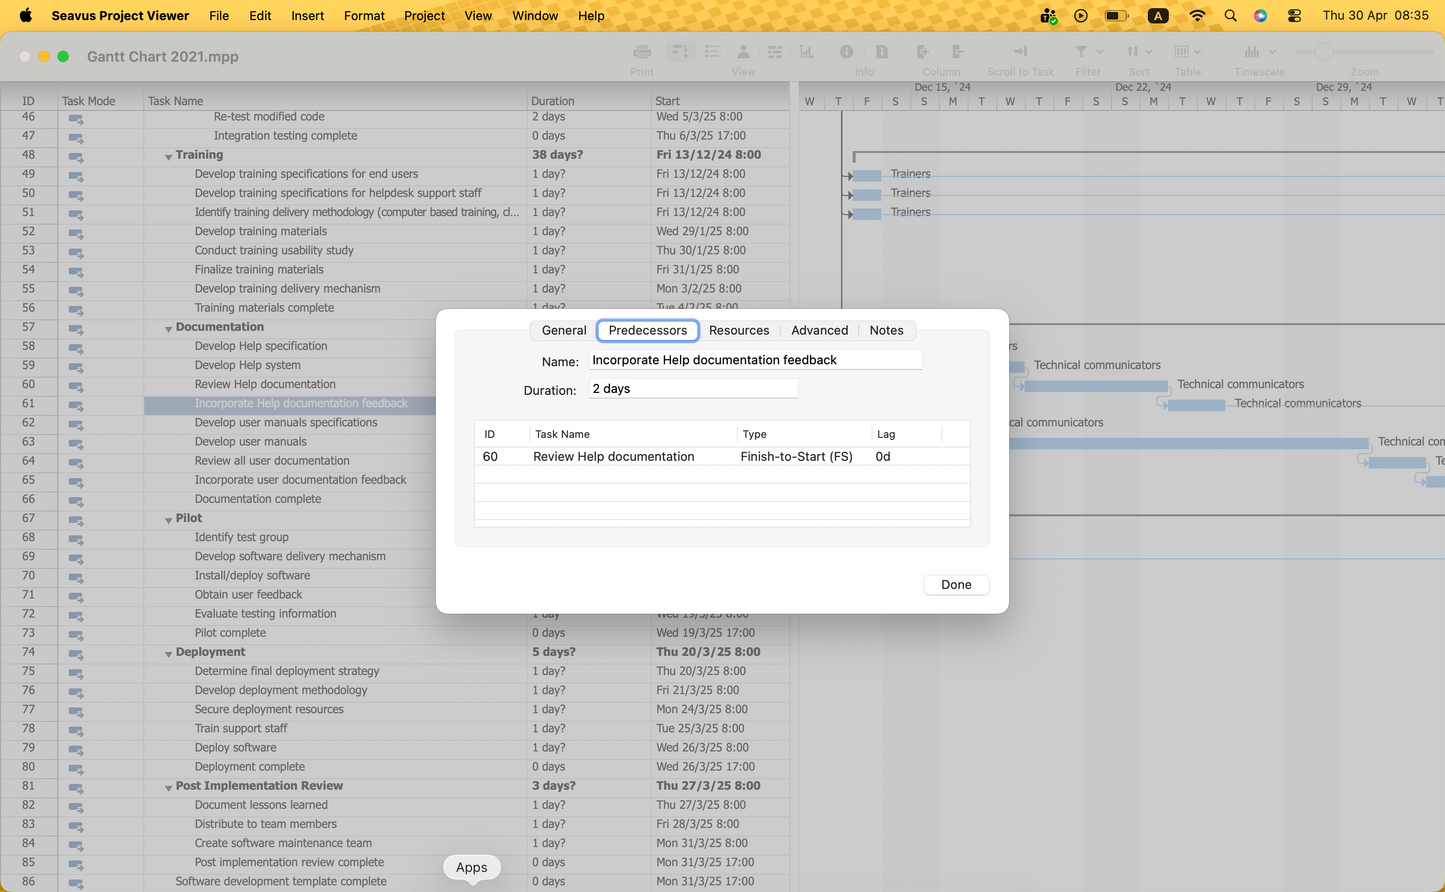Collapse the Post Implementation Review group
This screenshot has height=892, width=1445.
click(168, 787)
